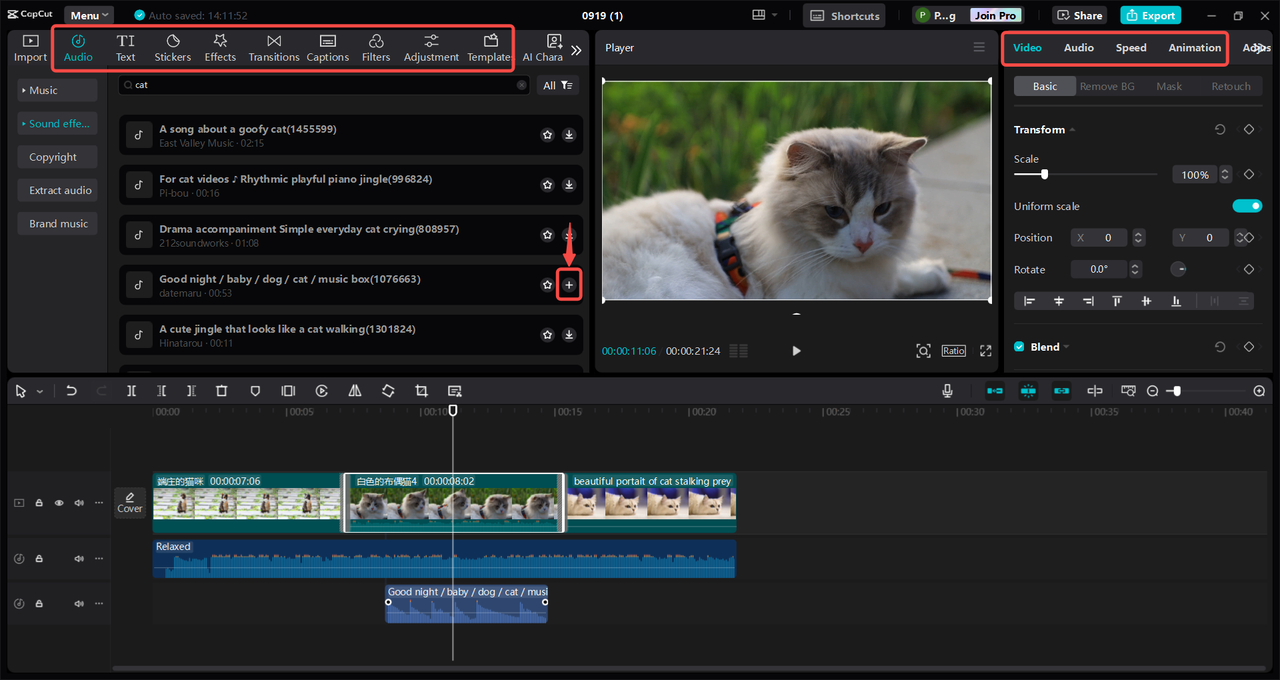Switch to the Animation tab
This screenshot has height=680, width=1280.
(x=1195, y=48)
